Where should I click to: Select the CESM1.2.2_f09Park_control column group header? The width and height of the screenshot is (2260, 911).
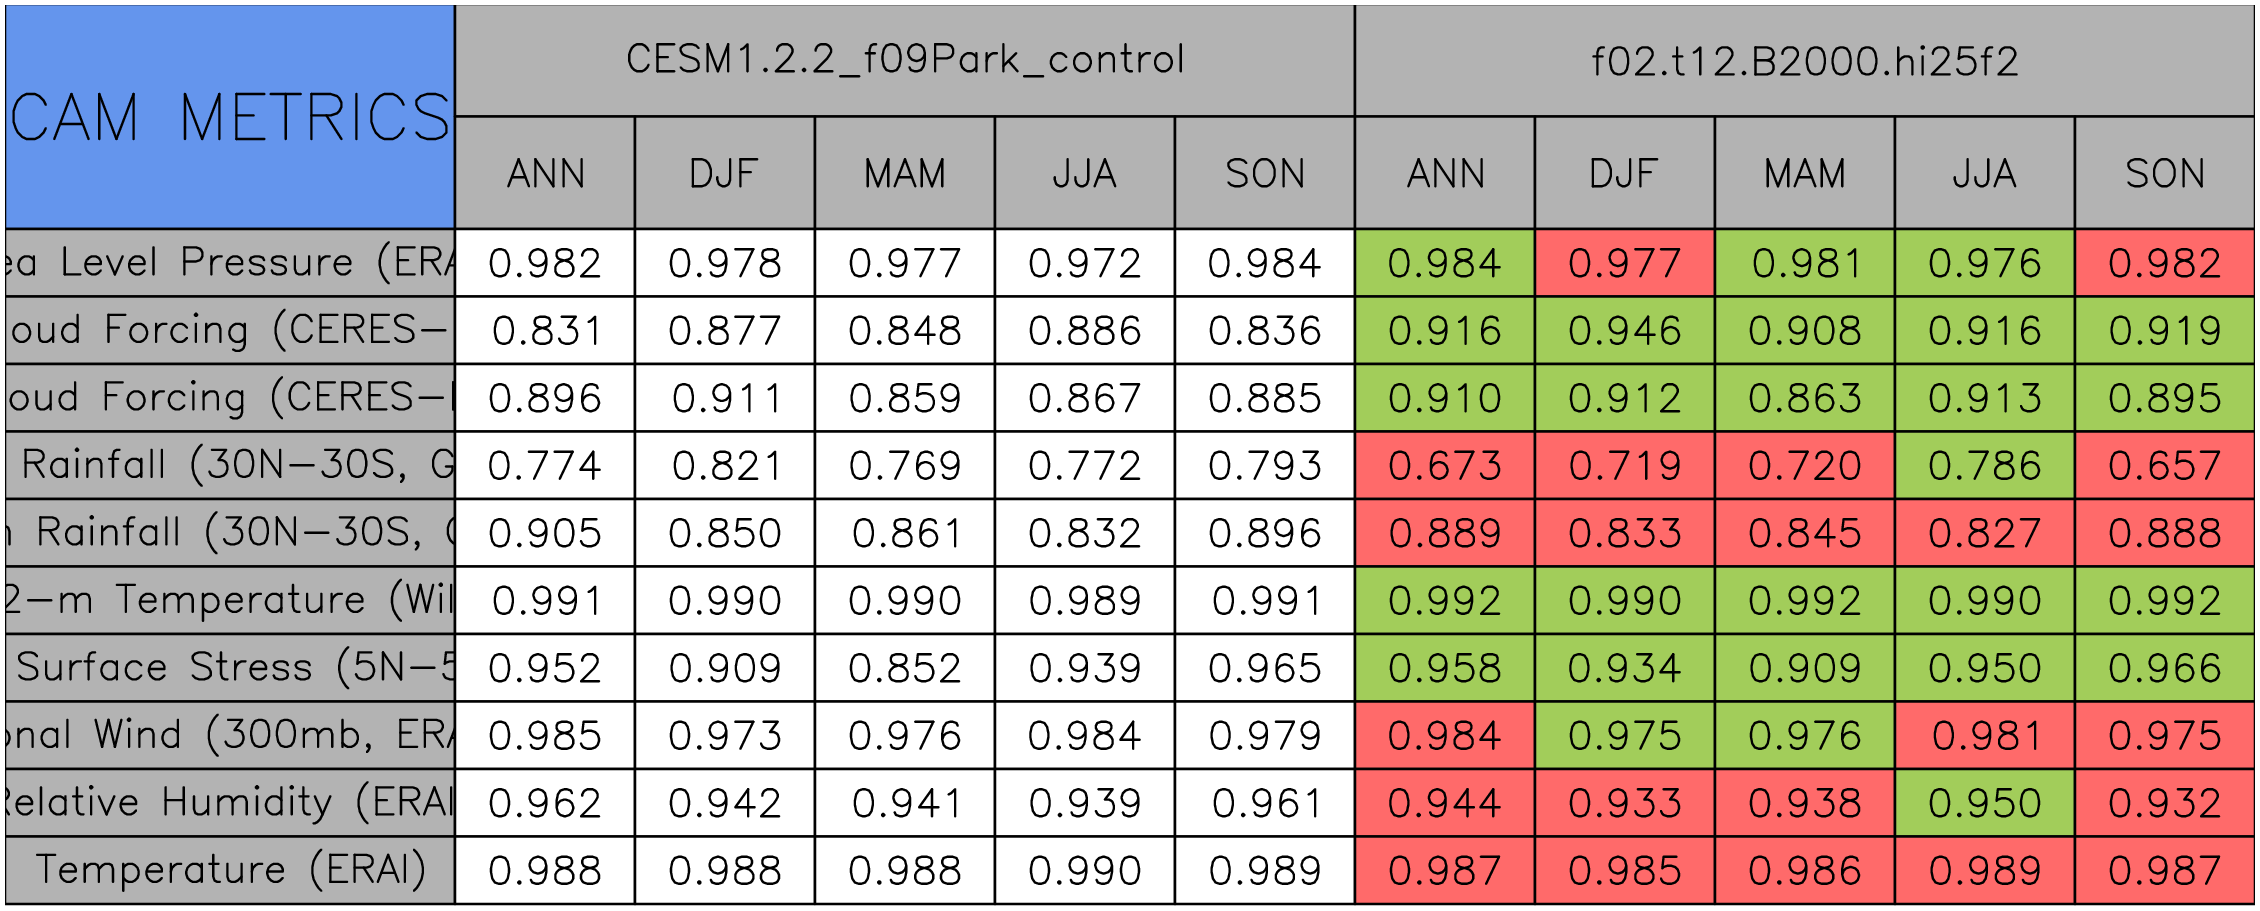pos(905,61)
